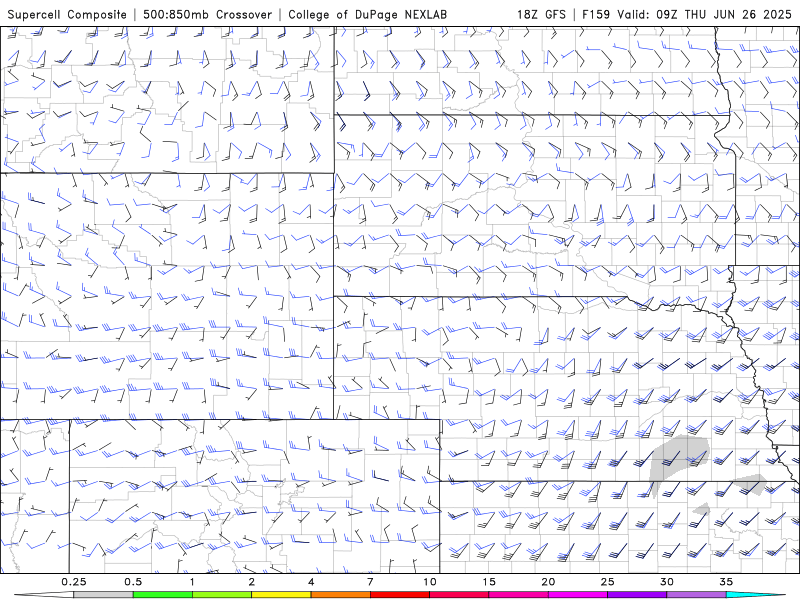Click the legend value 4
This screenshot has width=800, height=600.
click(311, 582)
